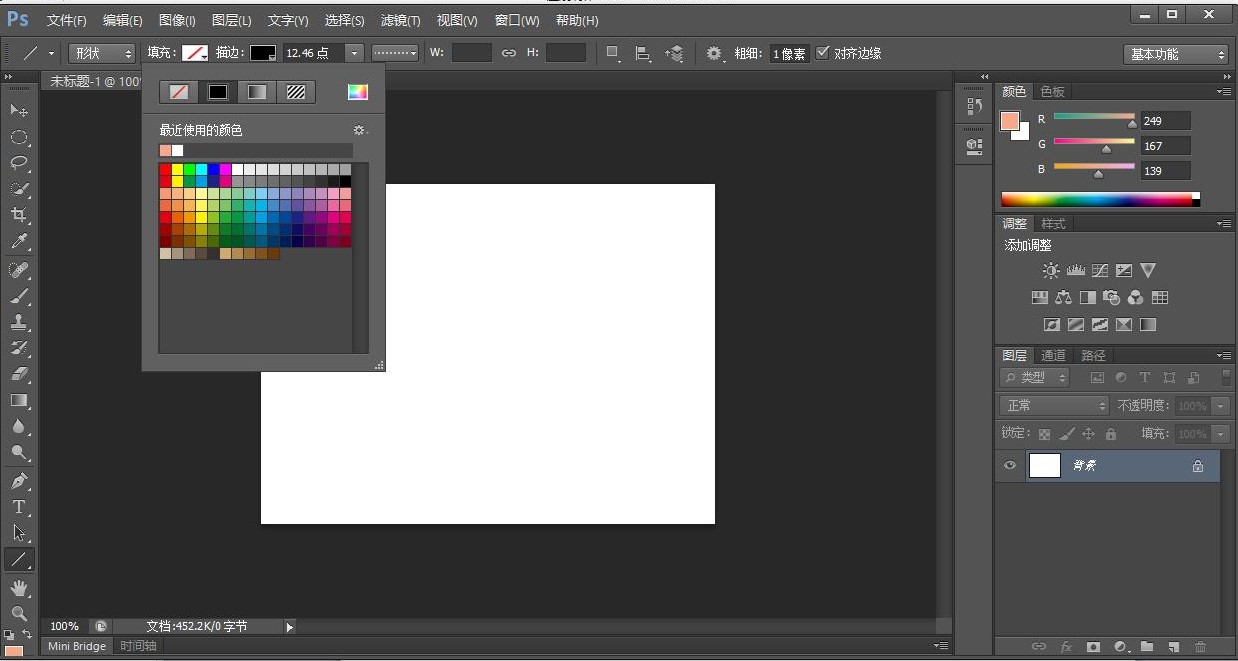Screen dimensions: 1238x661
Task: Select the Move tool
Action: click(x=19, y=110)
